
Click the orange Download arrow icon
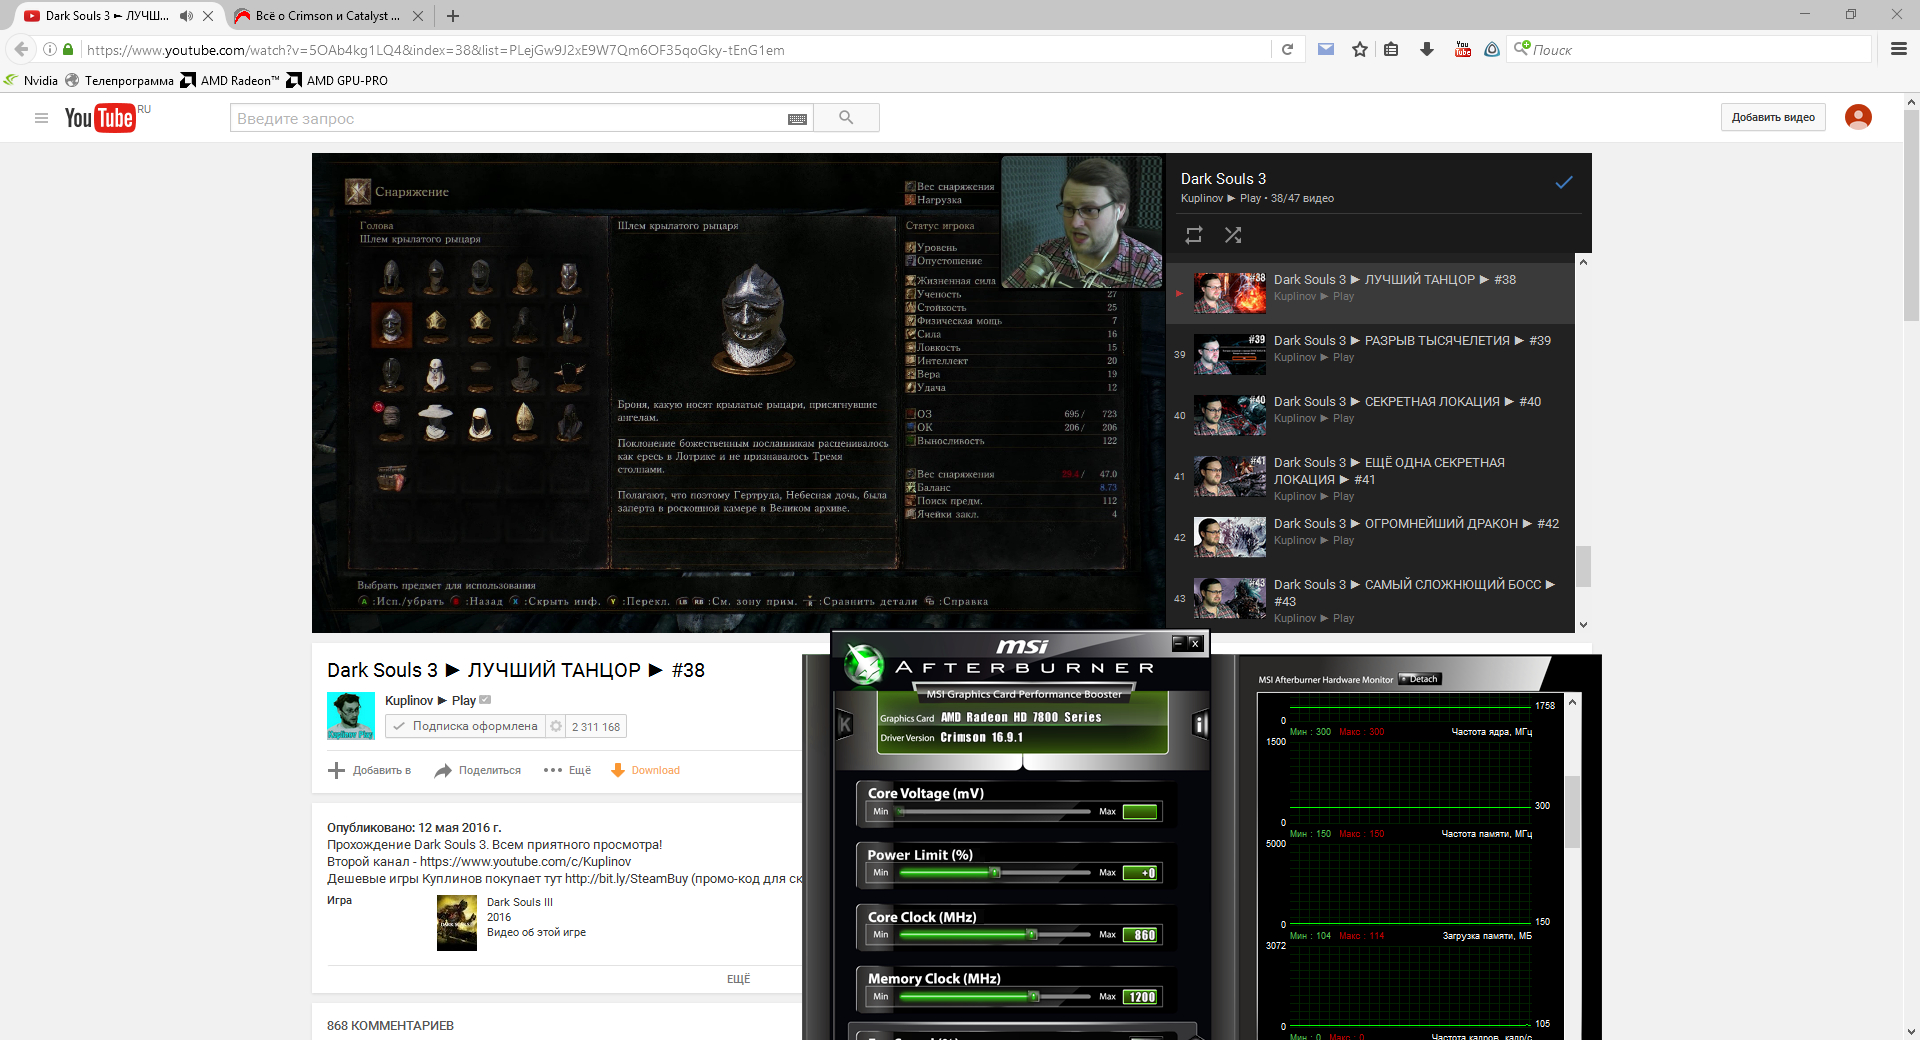(x=618, y=770)
